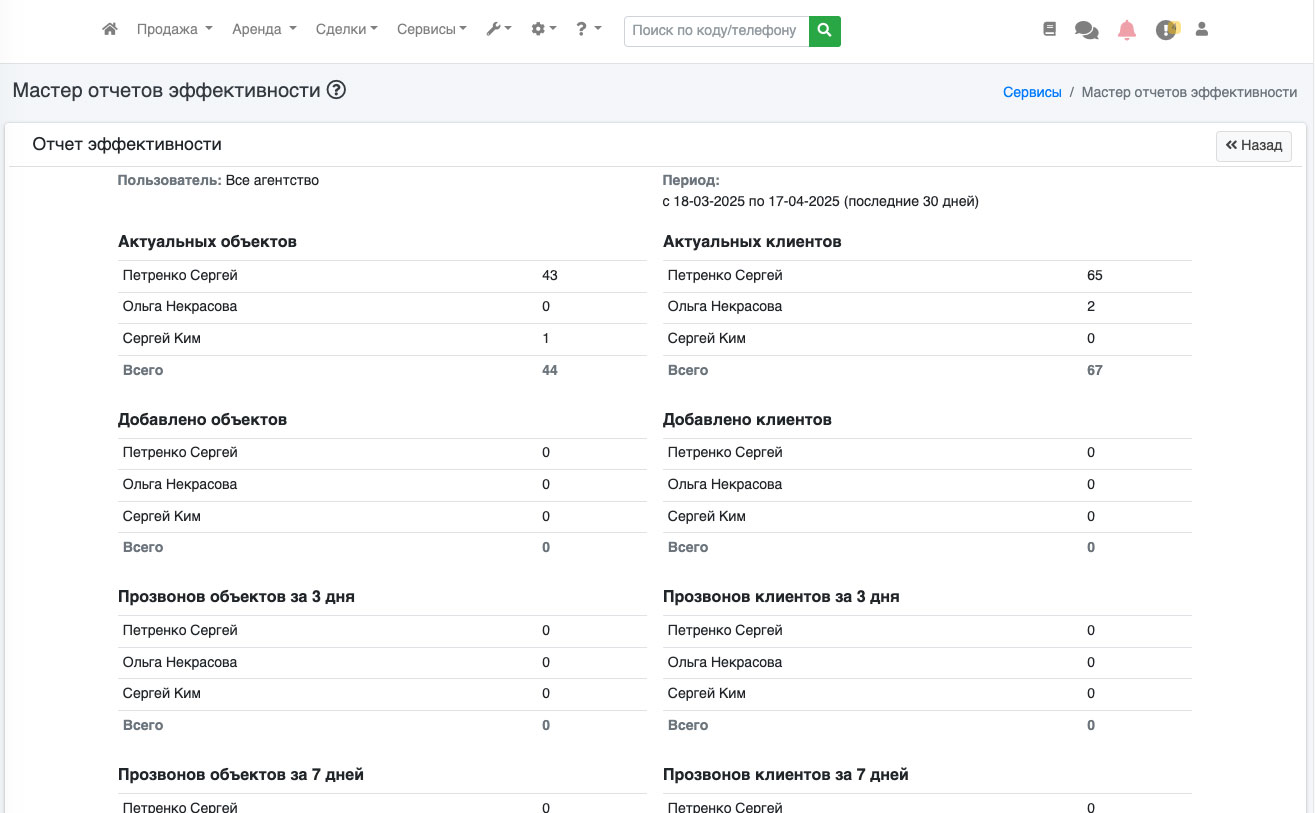Viewport: 1315px width, 813px height.
Task: Expand the wrench tools dropdown
Action: point(498,30)
